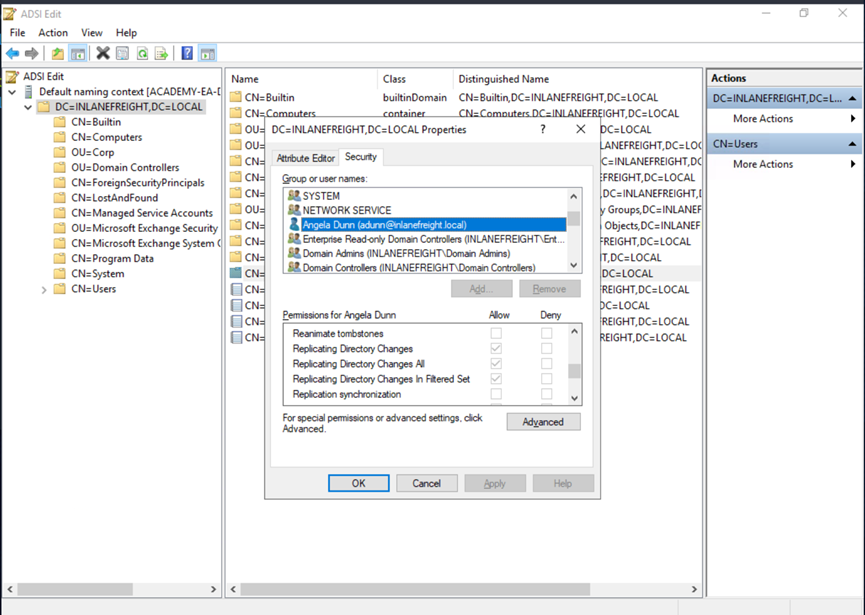Click scroll-down arrow of permissions list
The image size is (865, 615).
[574, 398]
